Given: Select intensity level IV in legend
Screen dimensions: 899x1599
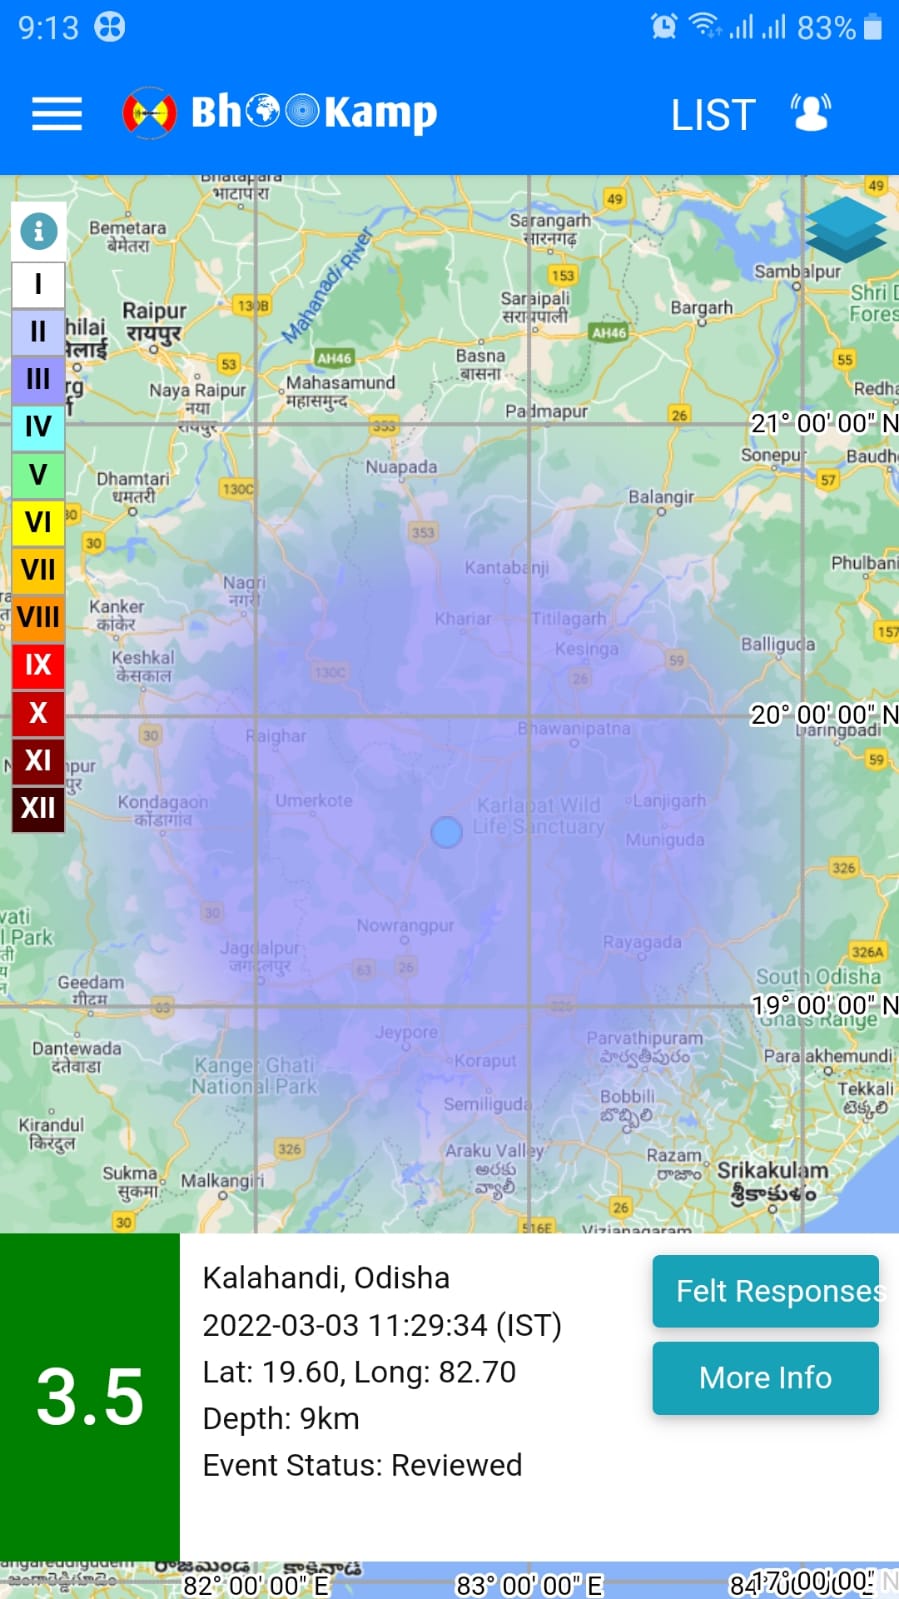Looking at the screenshot, I should [38, 427].
